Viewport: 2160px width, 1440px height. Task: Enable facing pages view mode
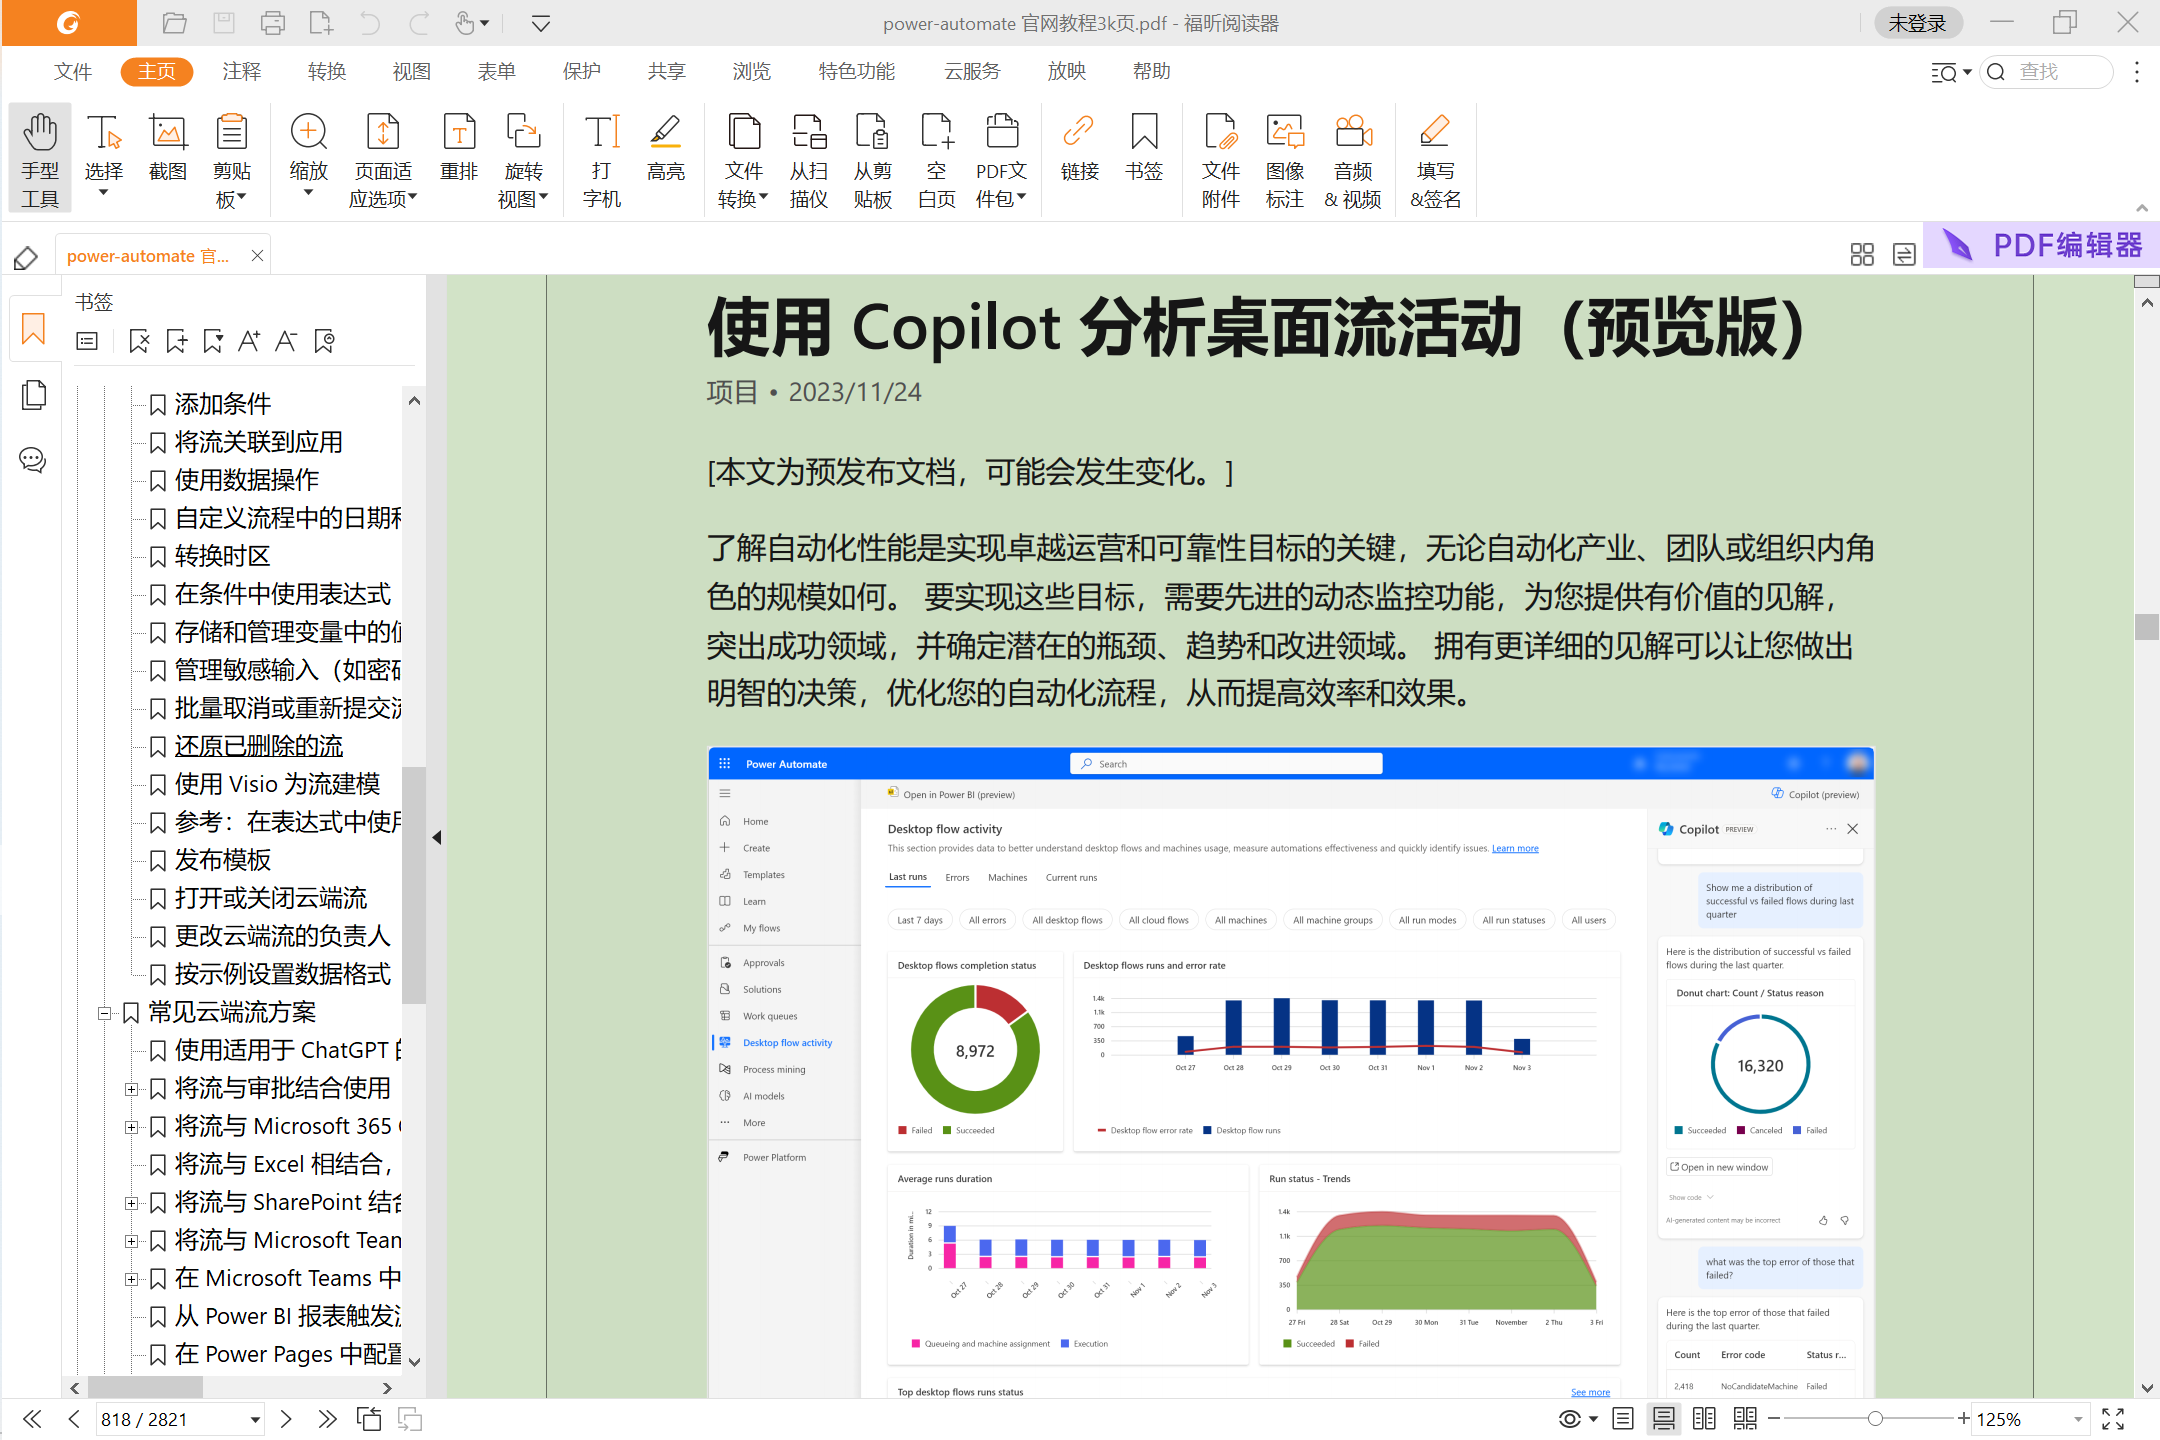[1704, 1419]
